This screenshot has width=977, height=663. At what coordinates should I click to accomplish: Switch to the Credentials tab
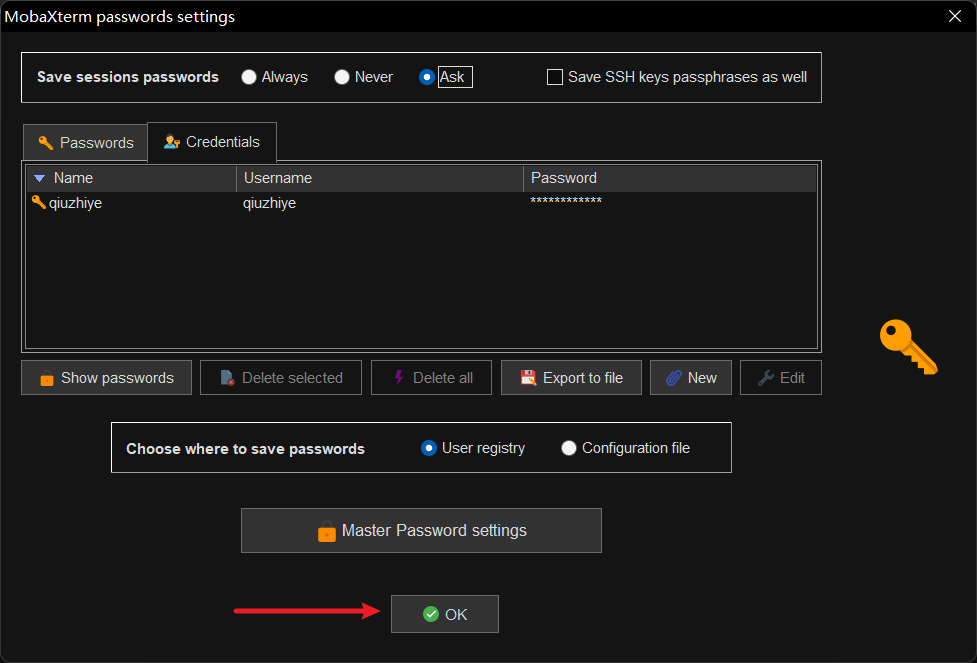tap(212, 142)
